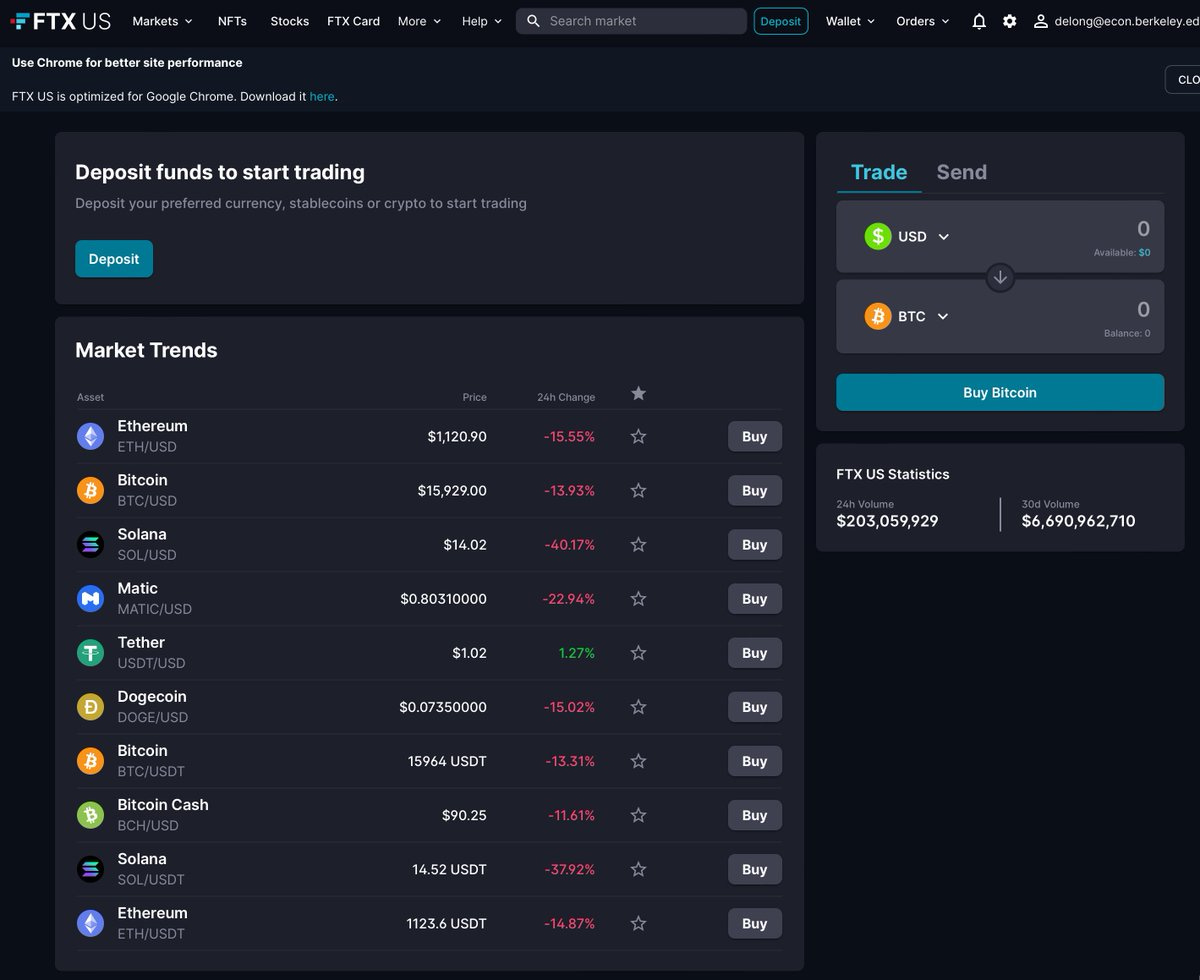Click the favorites star column header
Image resolution: width=1200 pixels, height=980 pixels.
pyautogui.click(x=638, y=393)
